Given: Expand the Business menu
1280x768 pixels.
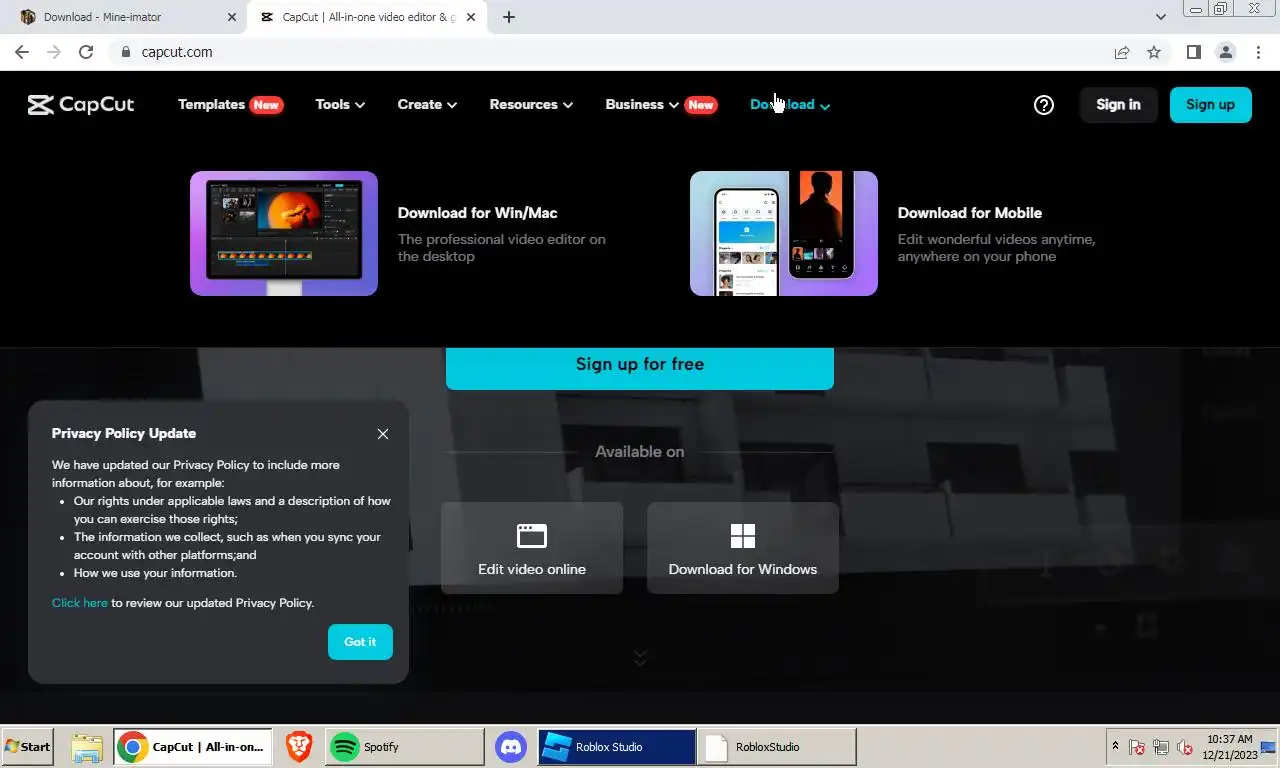Looking at the screenshot, I should (x=642, y=104).
